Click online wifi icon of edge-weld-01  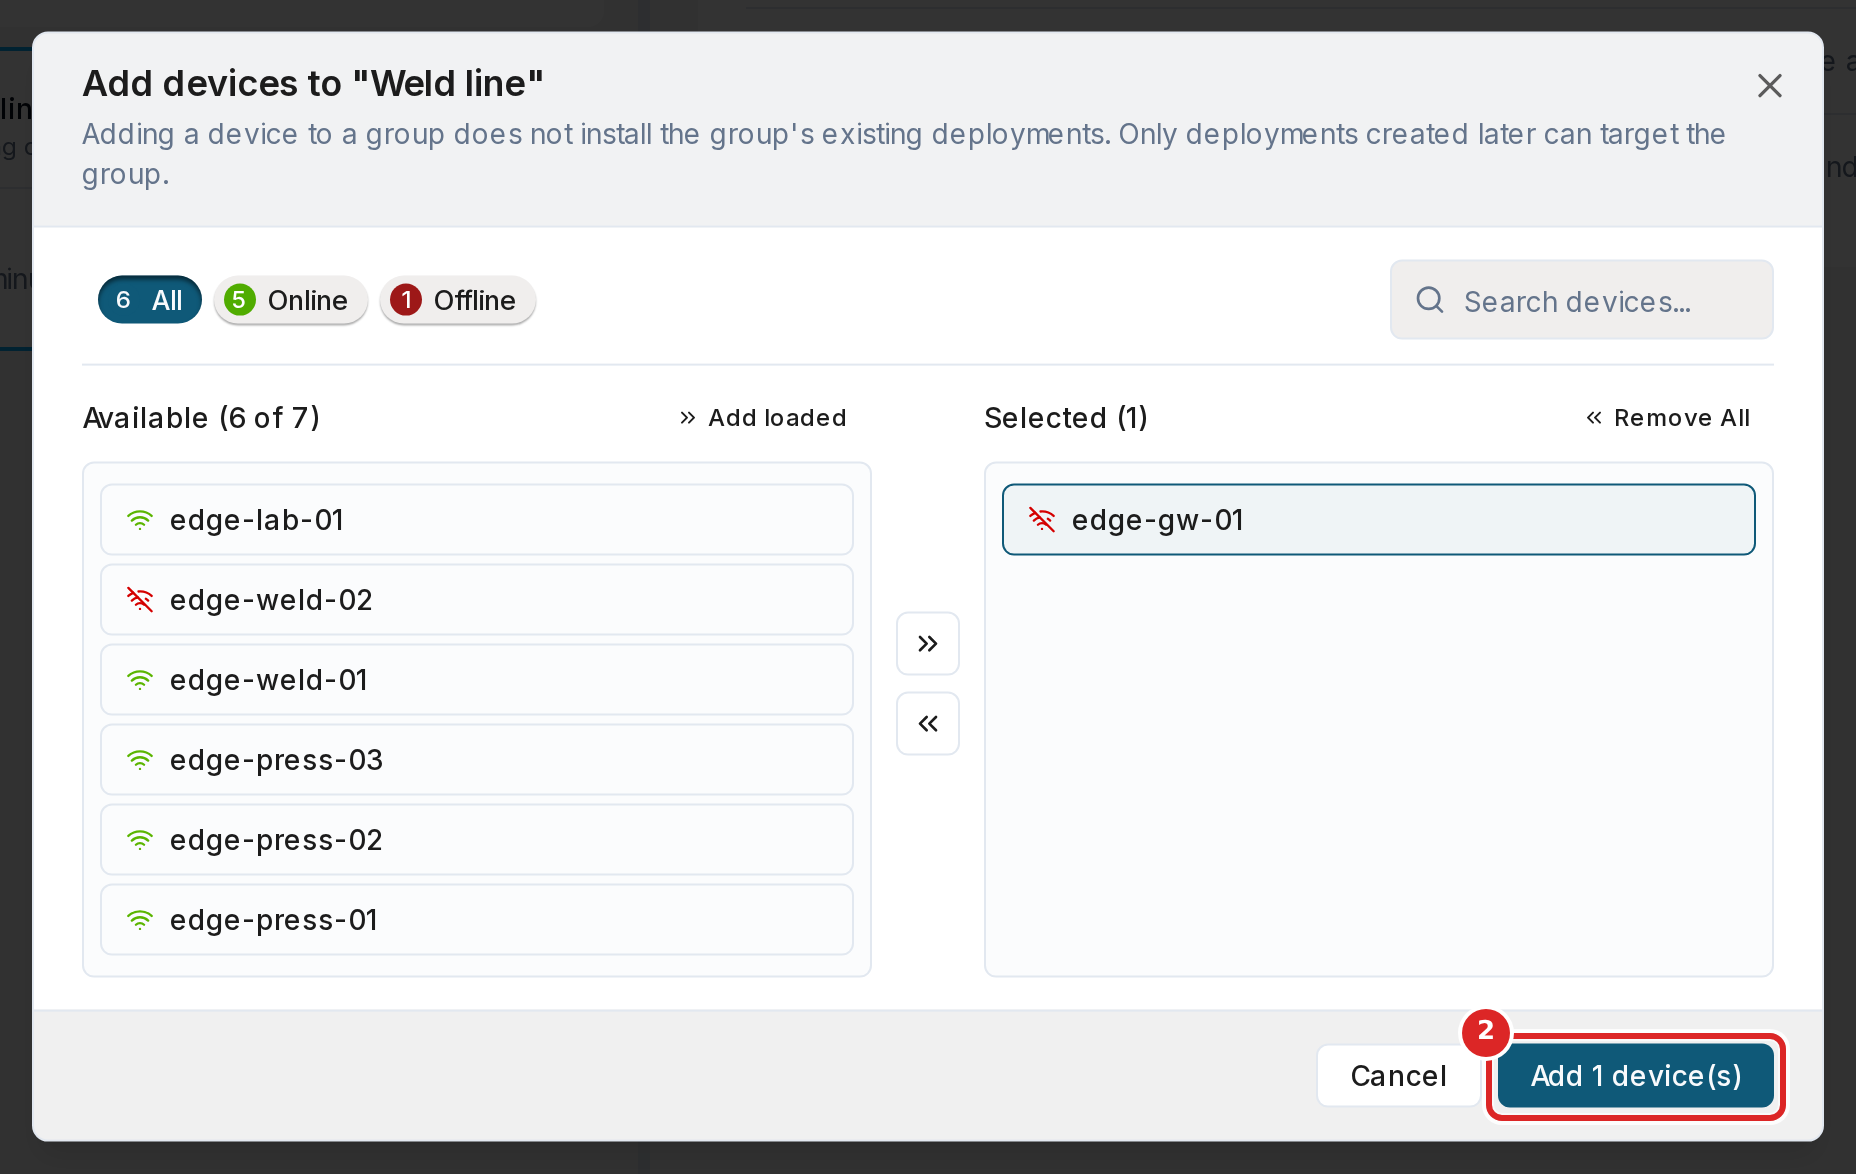(x=140, y=680)
